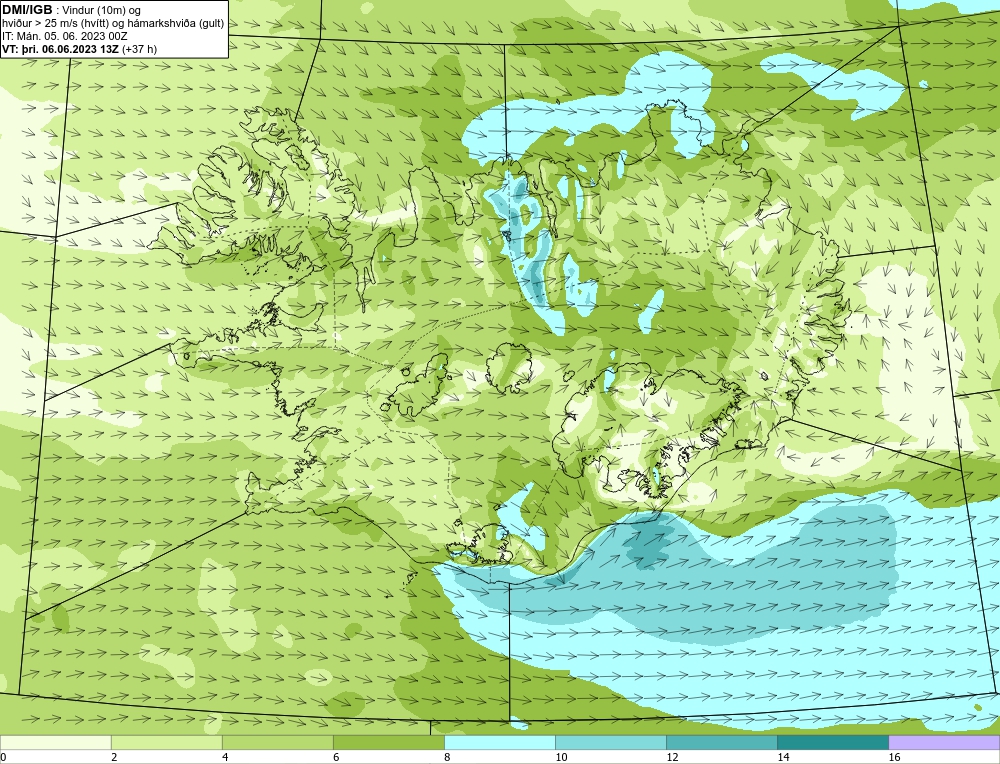Image resolution: width=1000 pixels, height=764 pixels.
Task: Click the legend scale label '14'
Action: pos(783,757)
